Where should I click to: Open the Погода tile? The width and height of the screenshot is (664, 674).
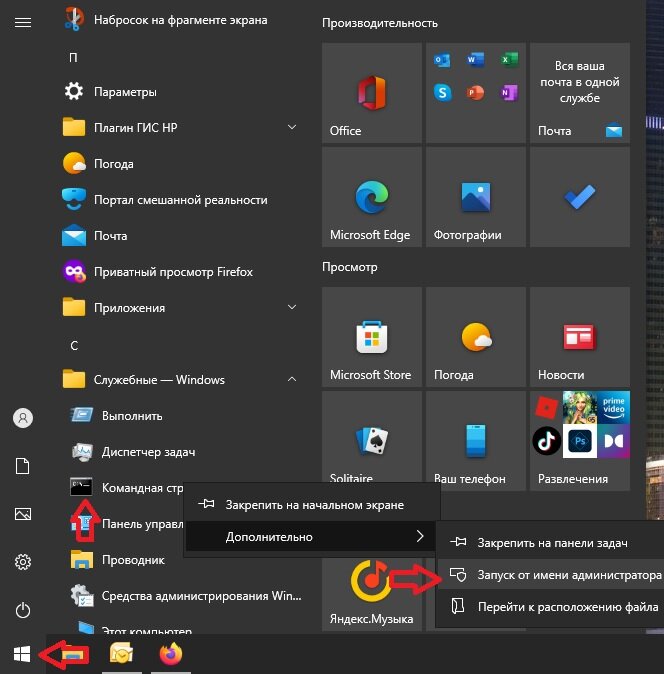tap(476, 337)
